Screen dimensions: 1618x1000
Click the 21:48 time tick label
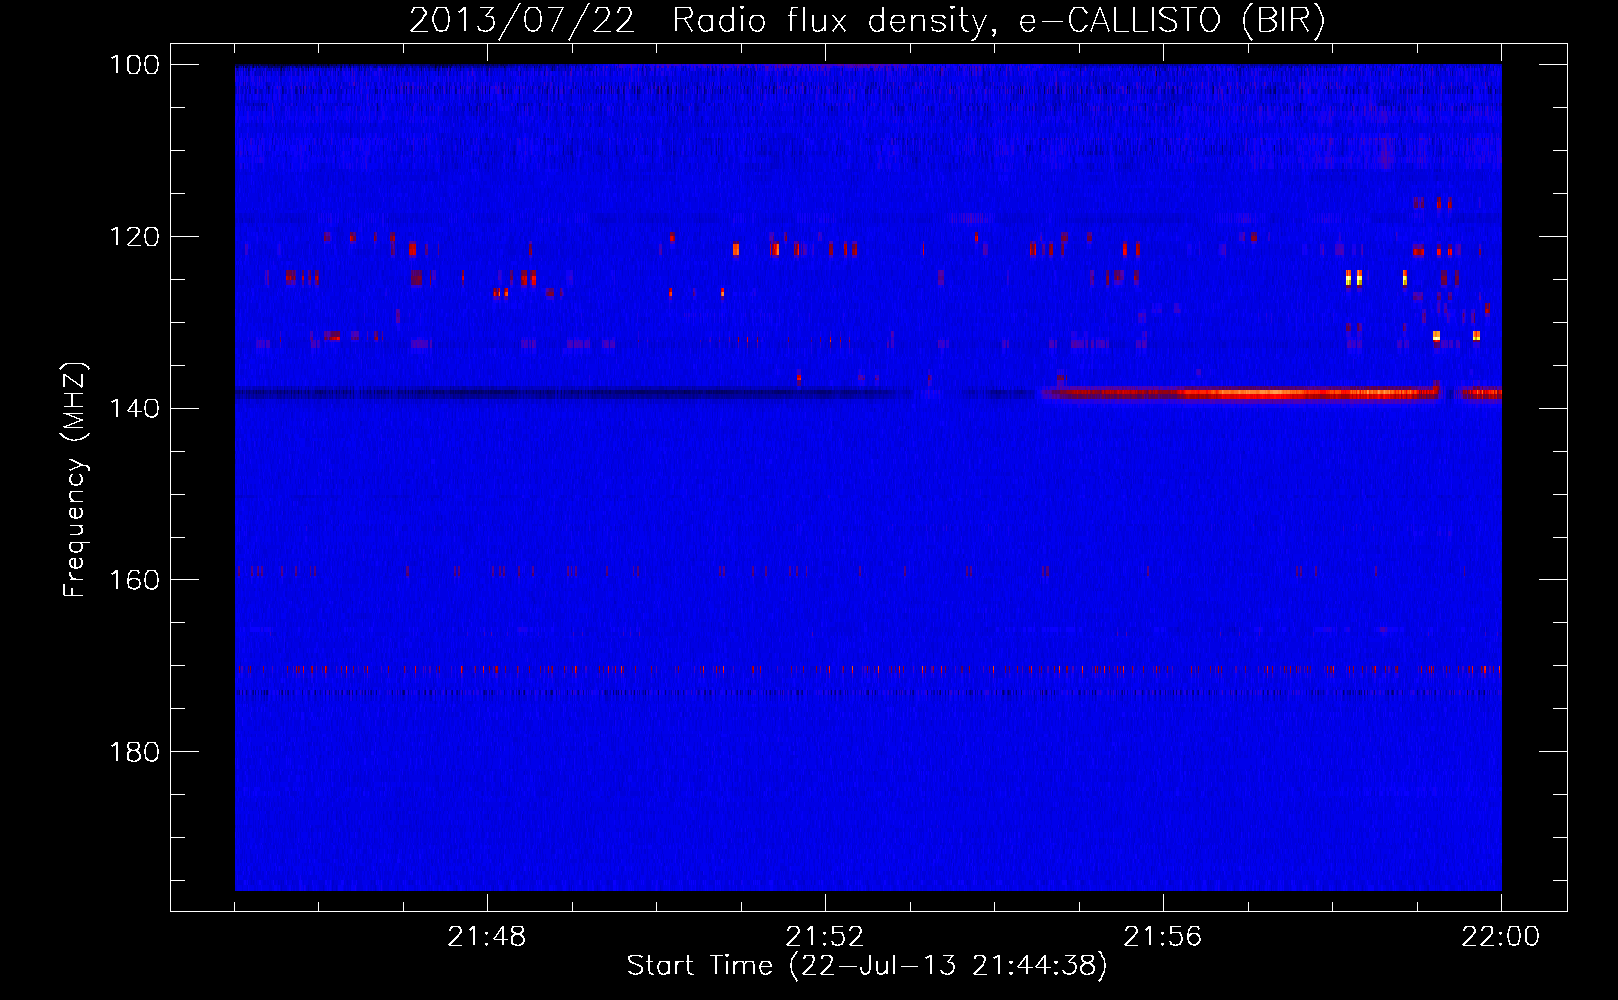click(x=487, y=937)
